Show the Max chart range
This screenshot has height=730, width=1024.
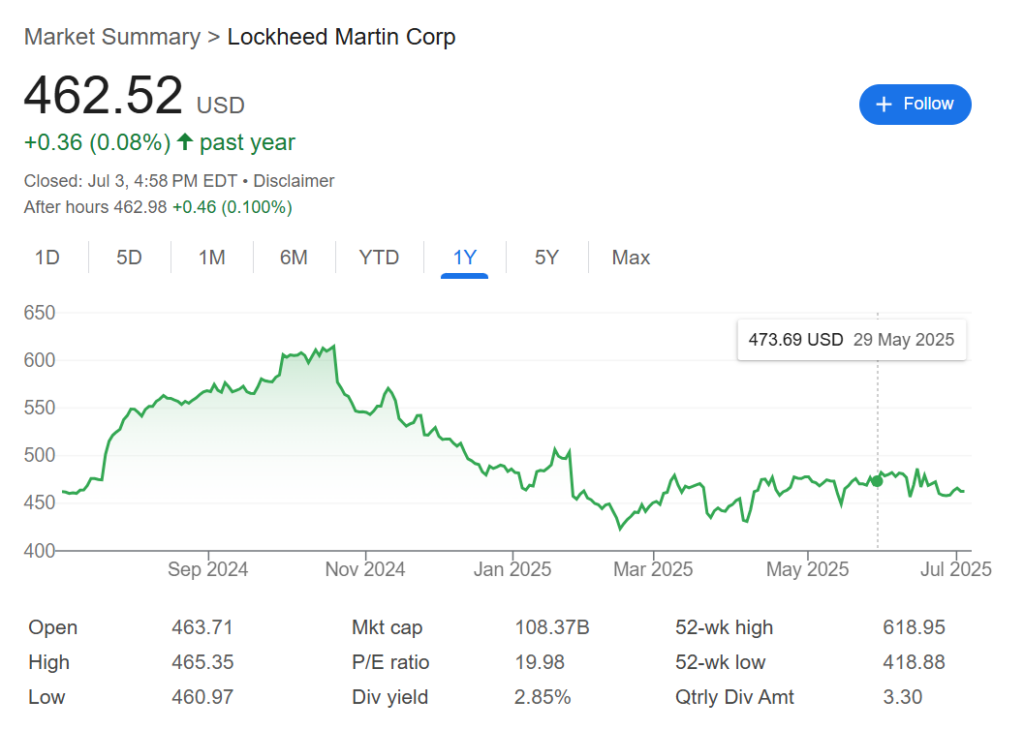click(x=631, y=257)
